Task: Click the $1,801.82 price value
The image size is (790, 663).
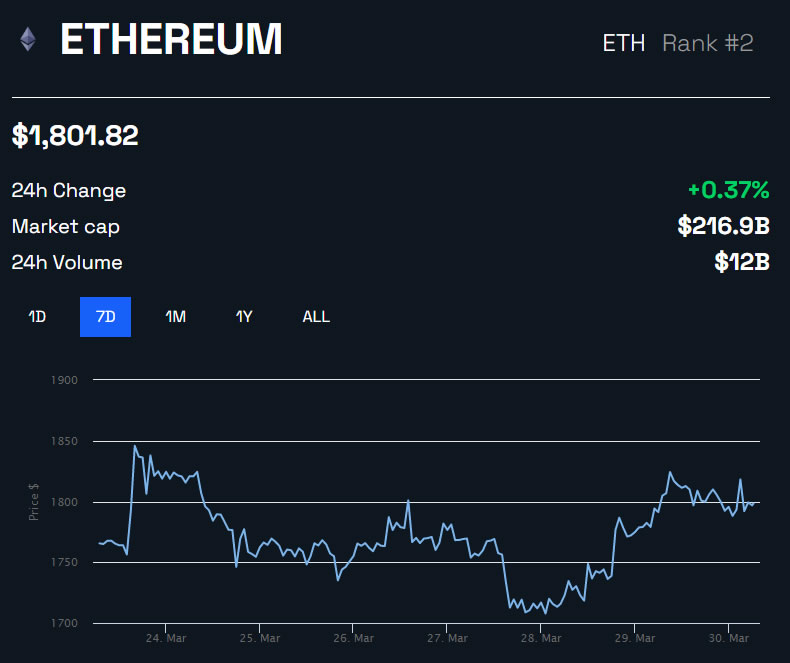Action: point(75,136)
